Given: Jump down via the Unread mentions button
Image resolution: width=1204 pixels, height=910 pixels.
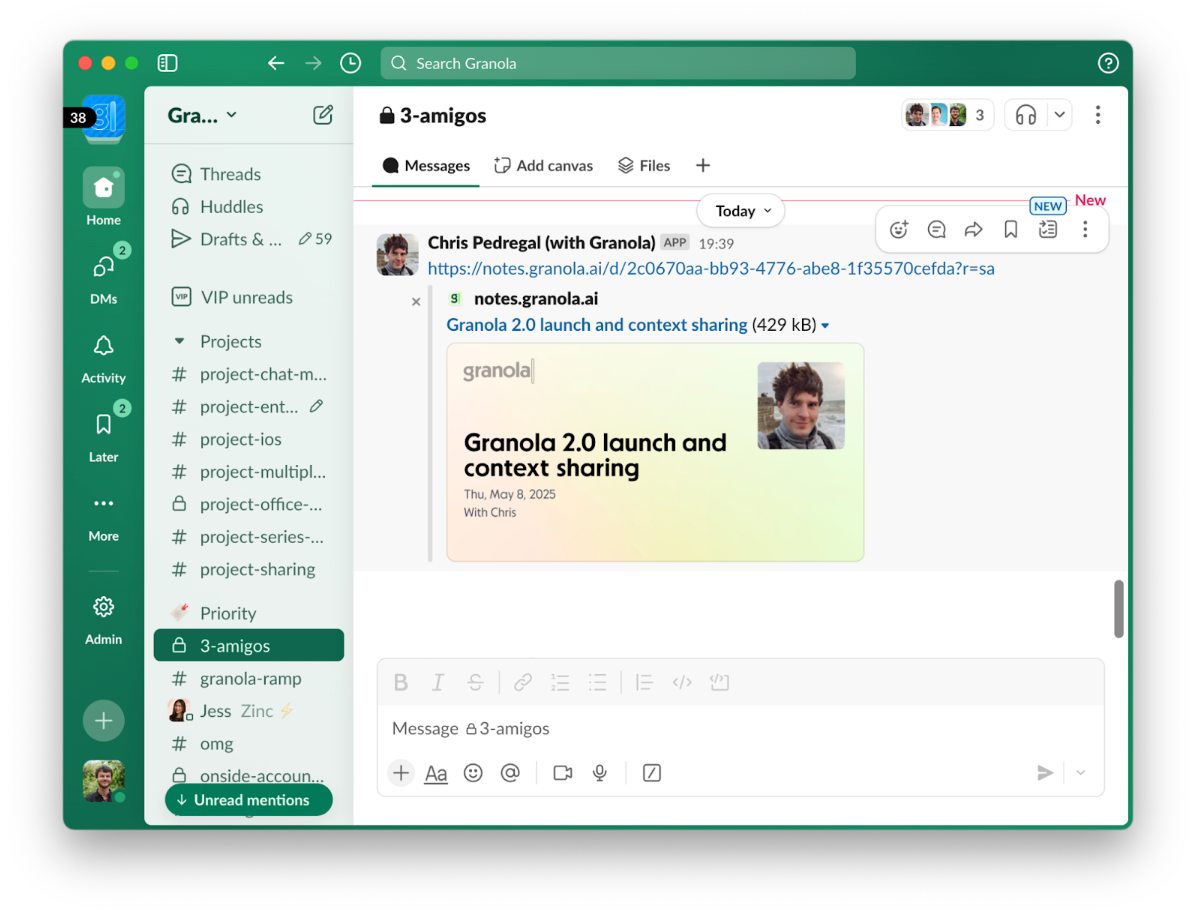Looking at the screenshot, I should tap(248, 799).
